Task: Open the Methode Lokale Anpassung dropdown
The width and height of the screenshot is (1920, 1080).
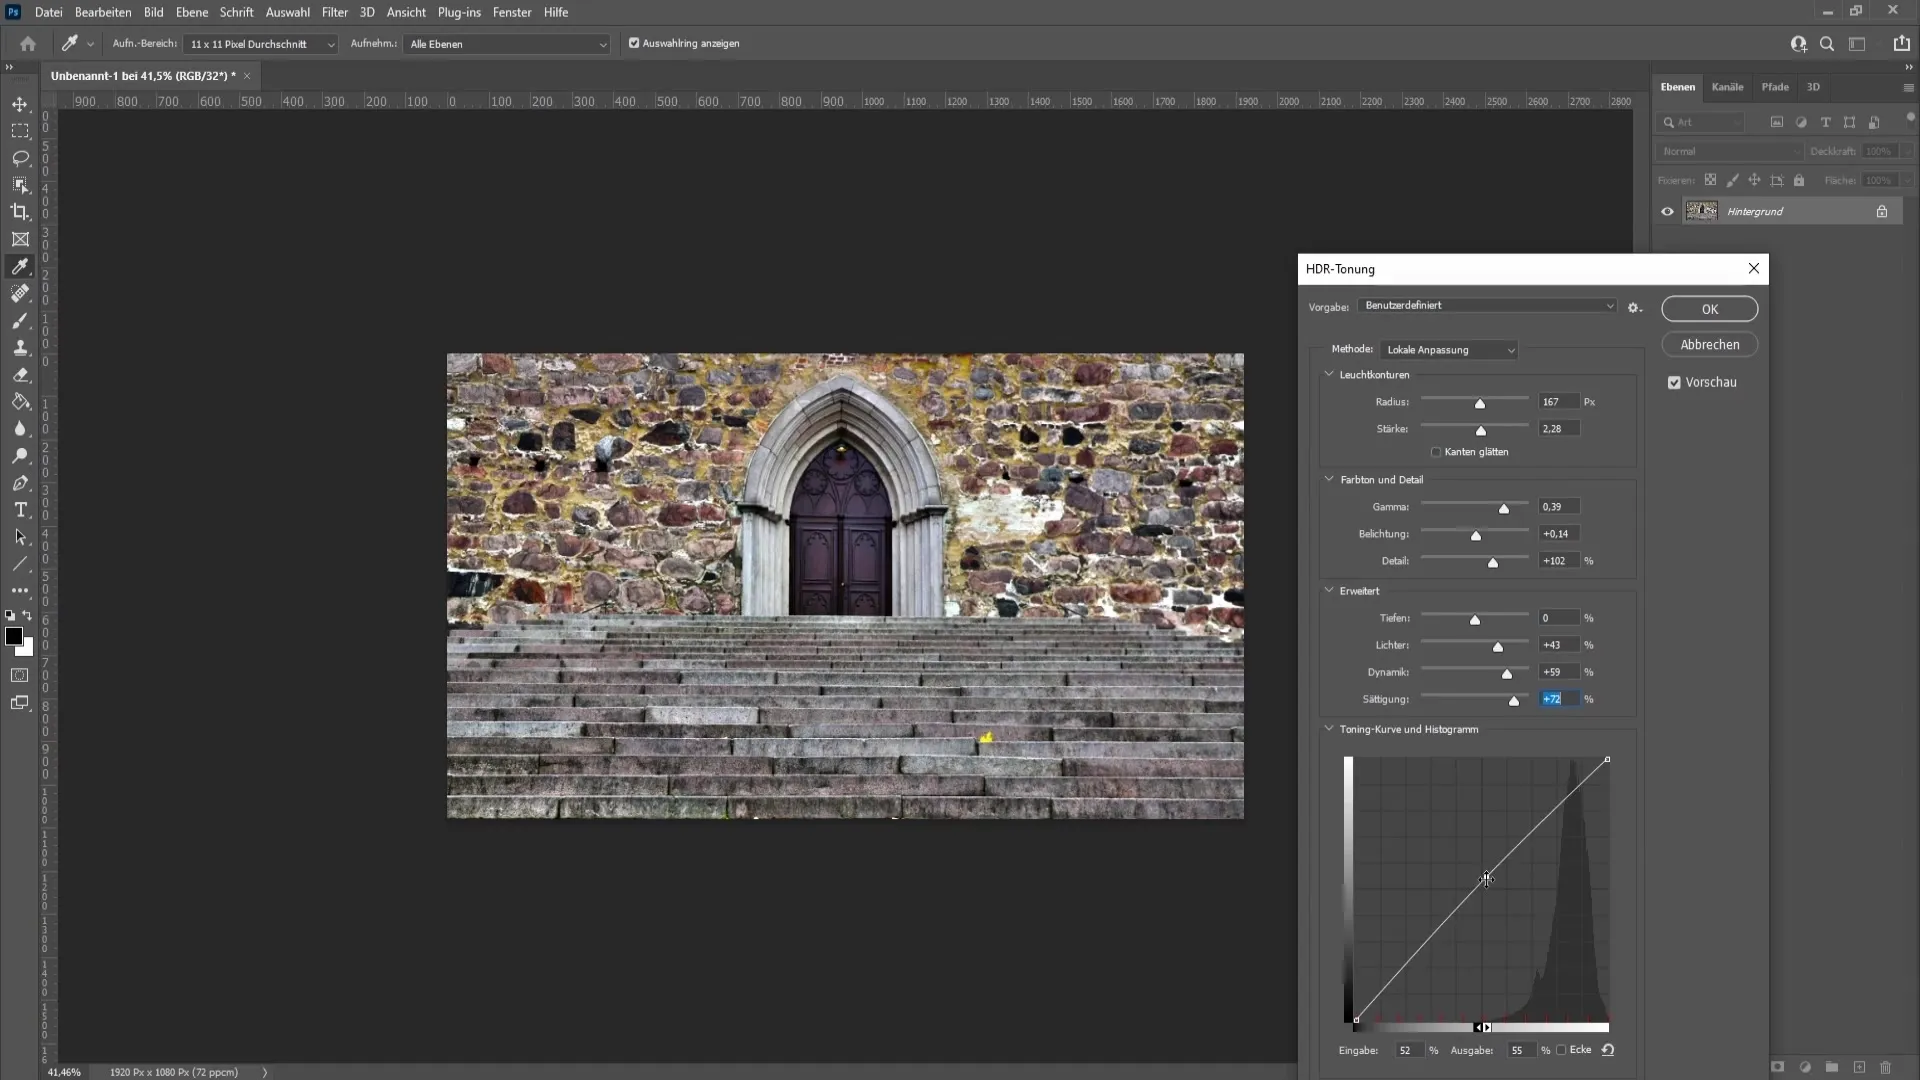Action: (1449, 350)
